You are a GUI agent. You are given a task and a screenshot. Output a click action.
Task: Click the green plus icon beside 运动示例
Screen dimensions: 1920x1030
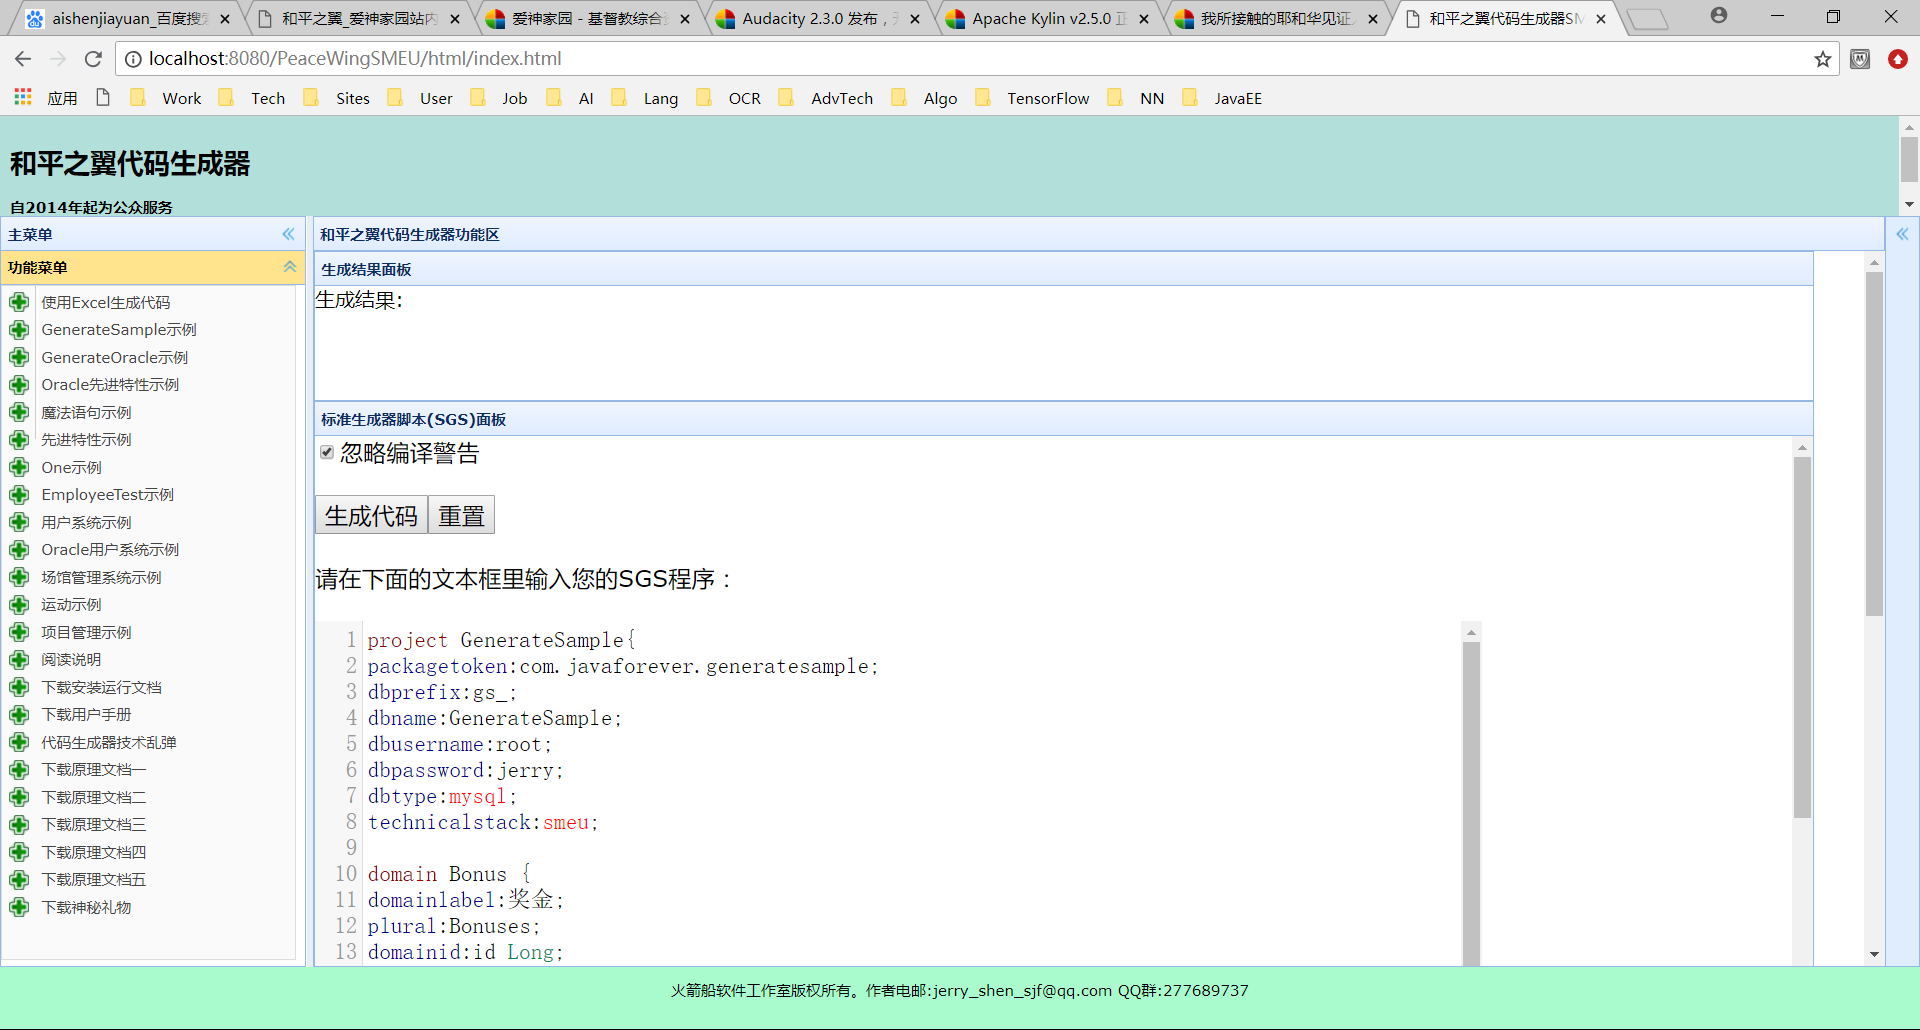click(19, 604)
